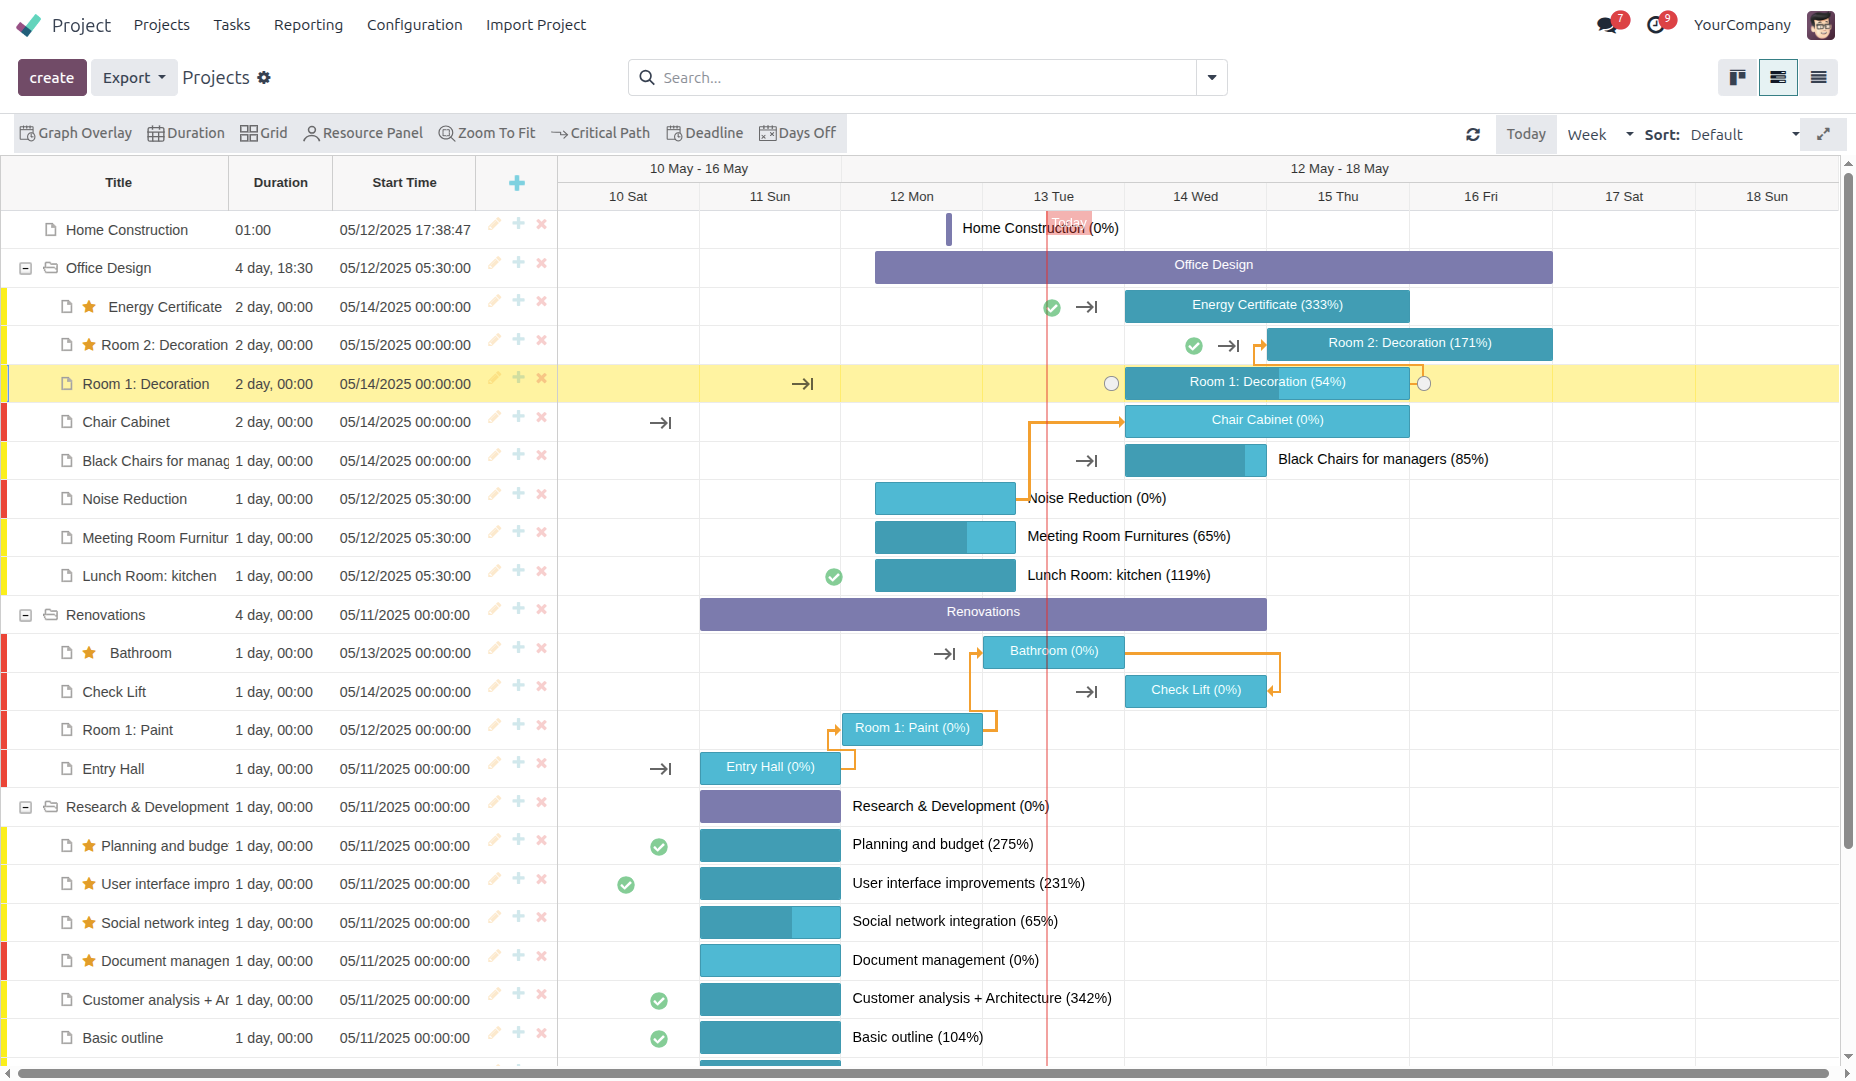Click the refresh icon in Gantt toolbar

(x=1473, y=134)
